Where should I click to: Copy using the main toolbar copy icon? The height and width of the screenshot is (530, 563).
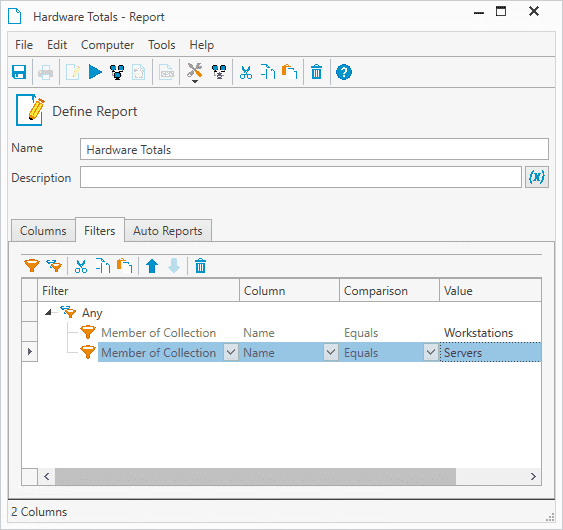pos(268,71)
